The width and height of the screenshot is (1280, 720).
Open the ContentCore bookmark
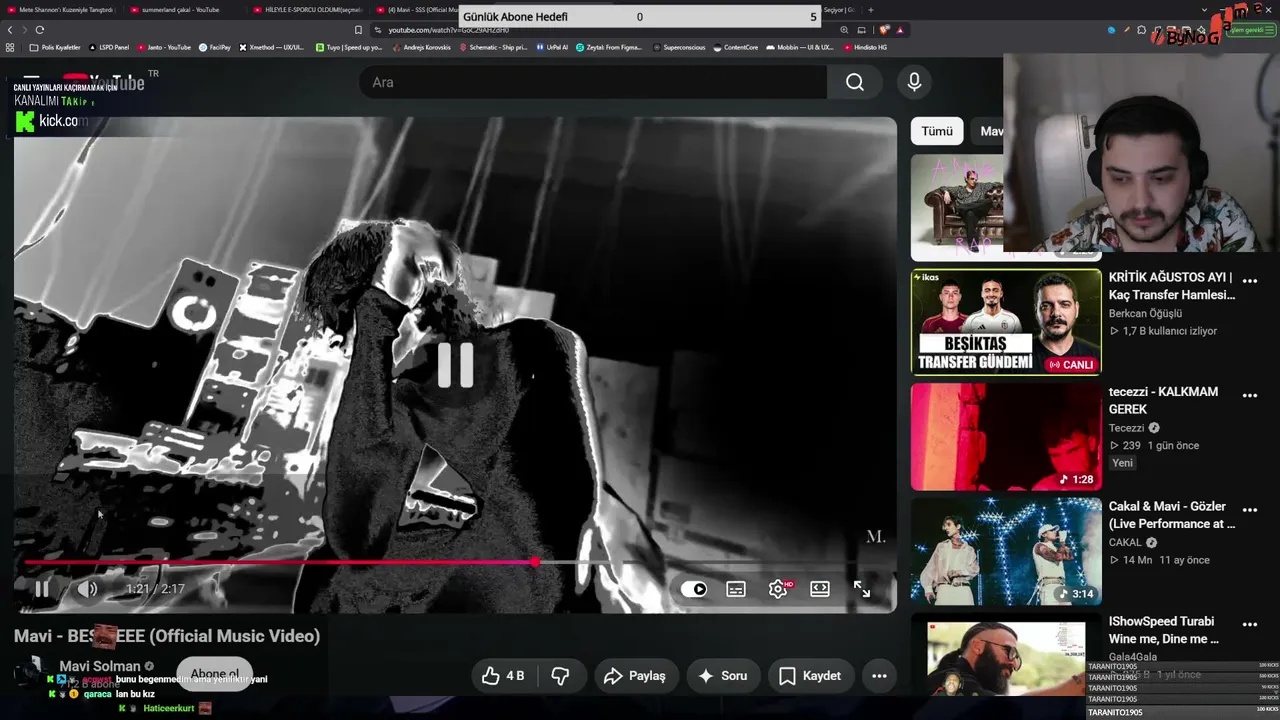point(736,47)
